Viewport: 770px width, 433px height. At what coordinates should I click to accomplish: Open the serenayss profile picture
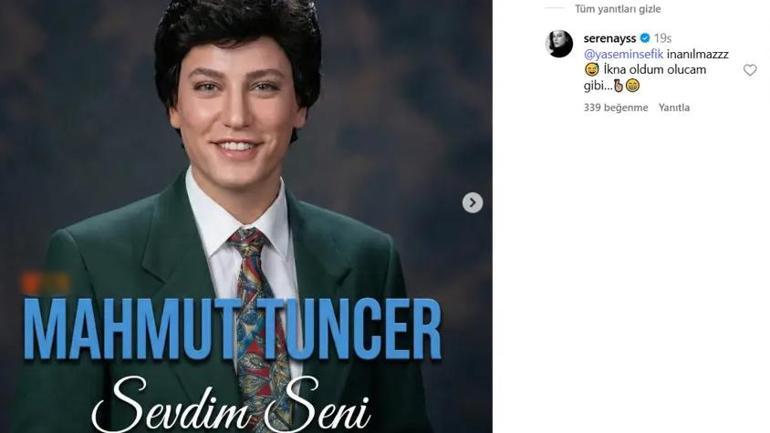tap(559, 43)
